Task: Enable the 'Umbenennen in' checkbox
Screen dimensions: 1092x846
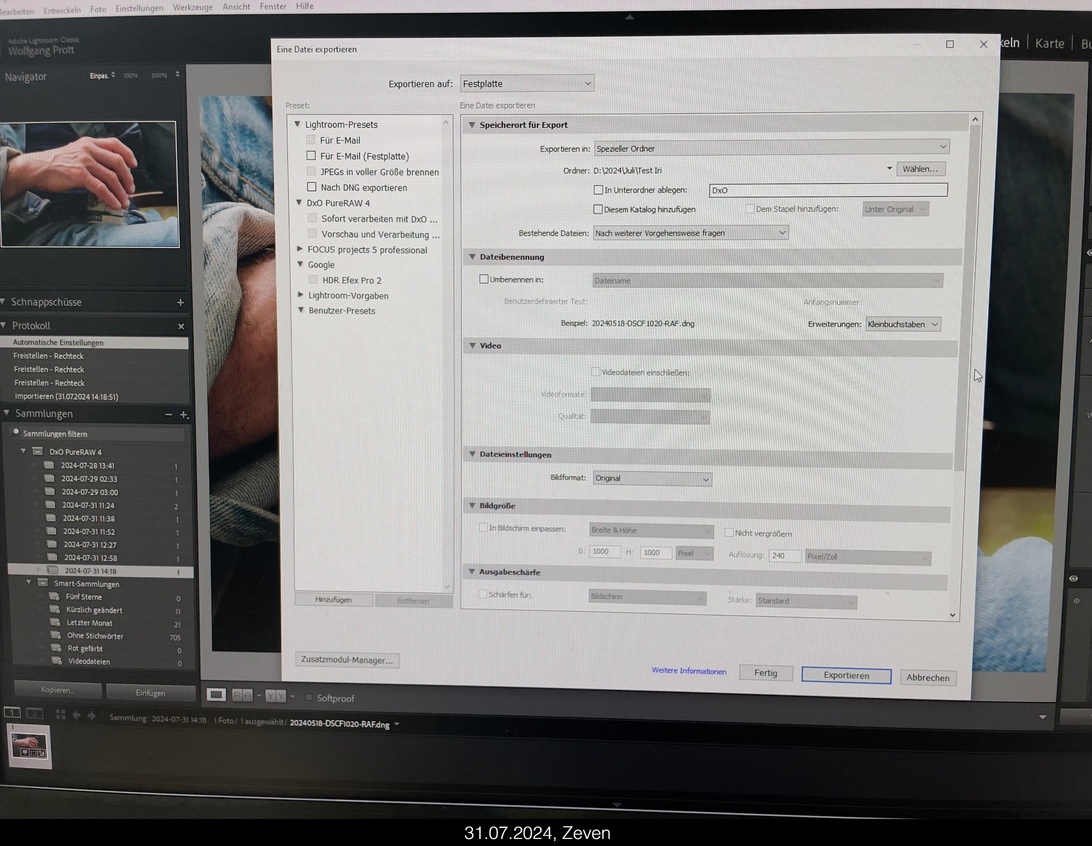Action: [x=485, y=280]
